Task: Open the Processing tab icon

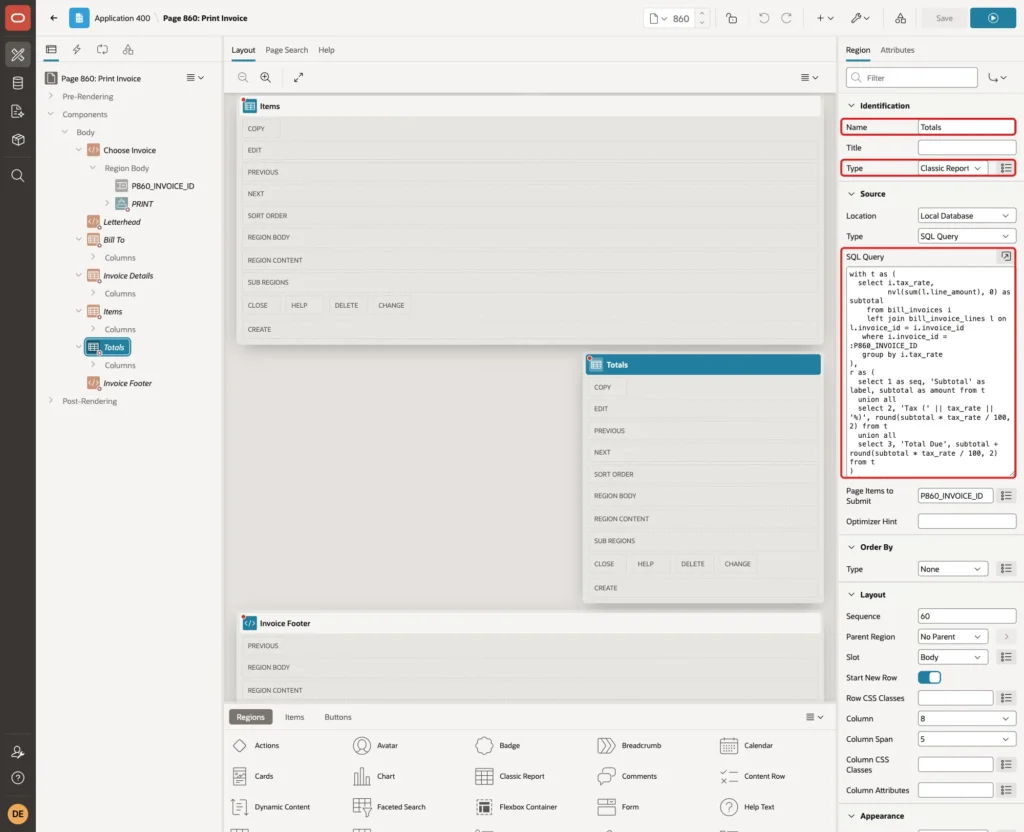Action: pyautogui.click(x=102, y=50)
